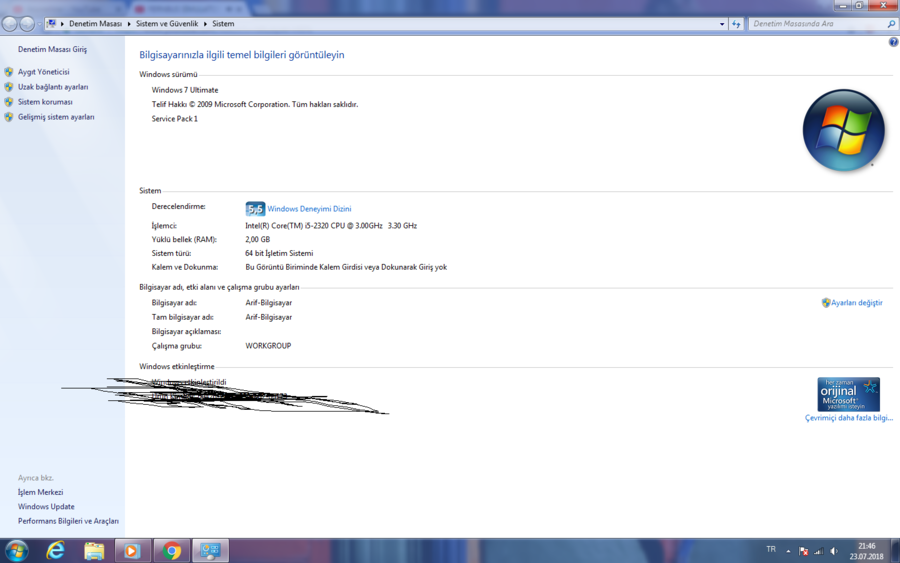Click the 2,00 GB RAM value

[258, 239]
